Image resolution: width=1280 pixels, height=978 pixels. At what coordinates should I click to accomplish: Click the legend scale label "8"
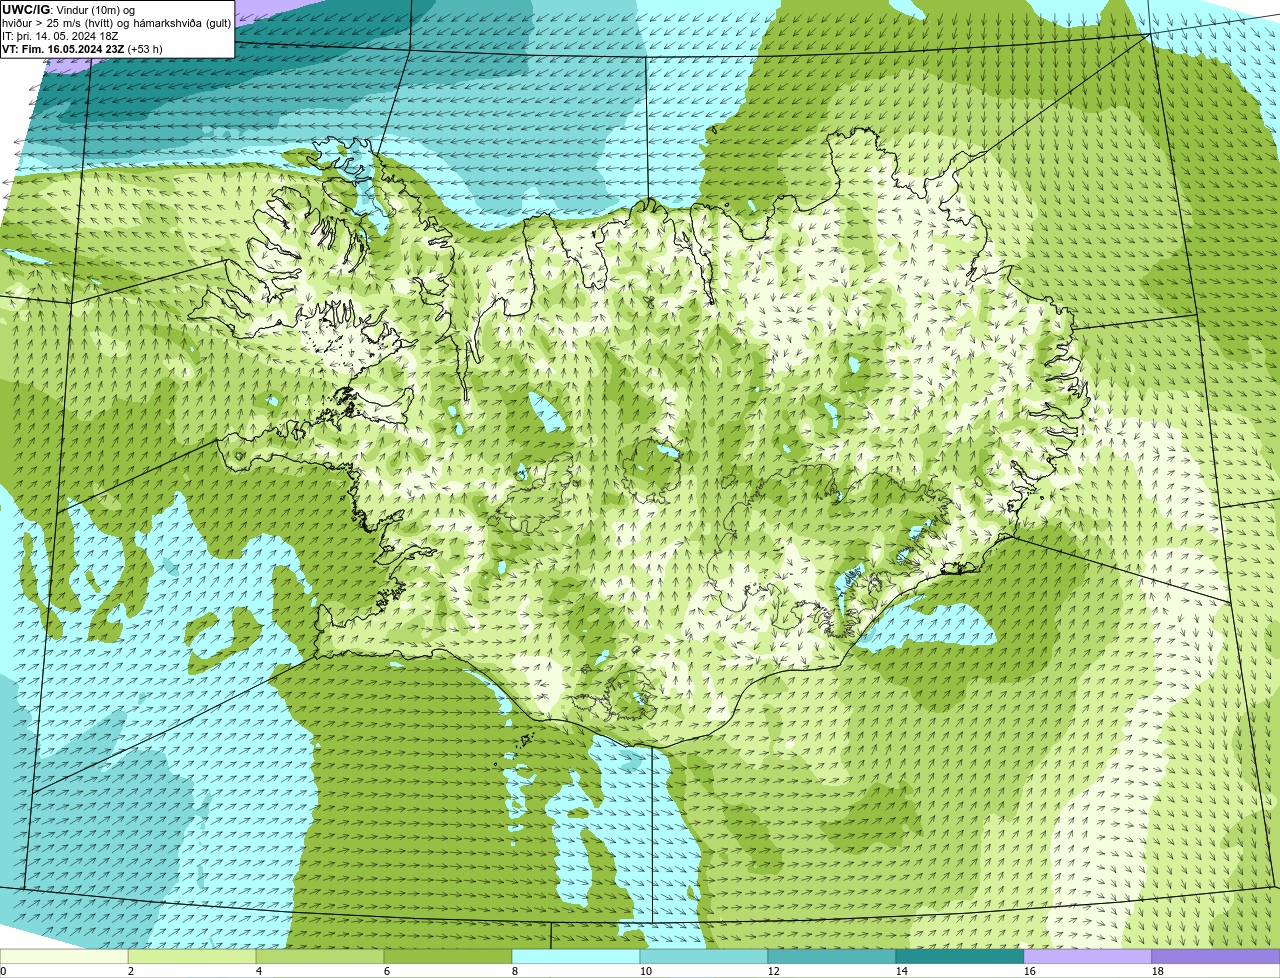coord(515,971)
